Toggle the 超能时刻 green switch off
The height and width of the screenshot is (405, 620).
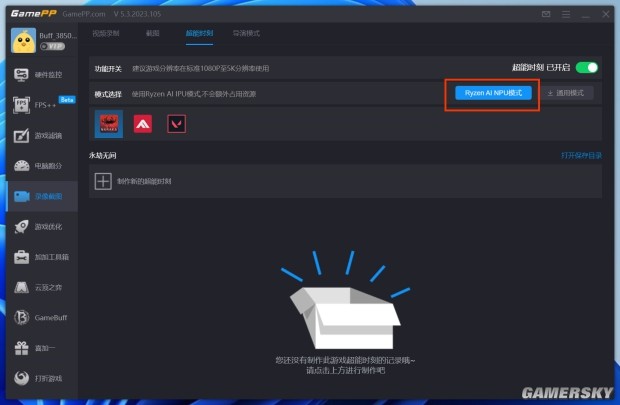pos(587,68)
